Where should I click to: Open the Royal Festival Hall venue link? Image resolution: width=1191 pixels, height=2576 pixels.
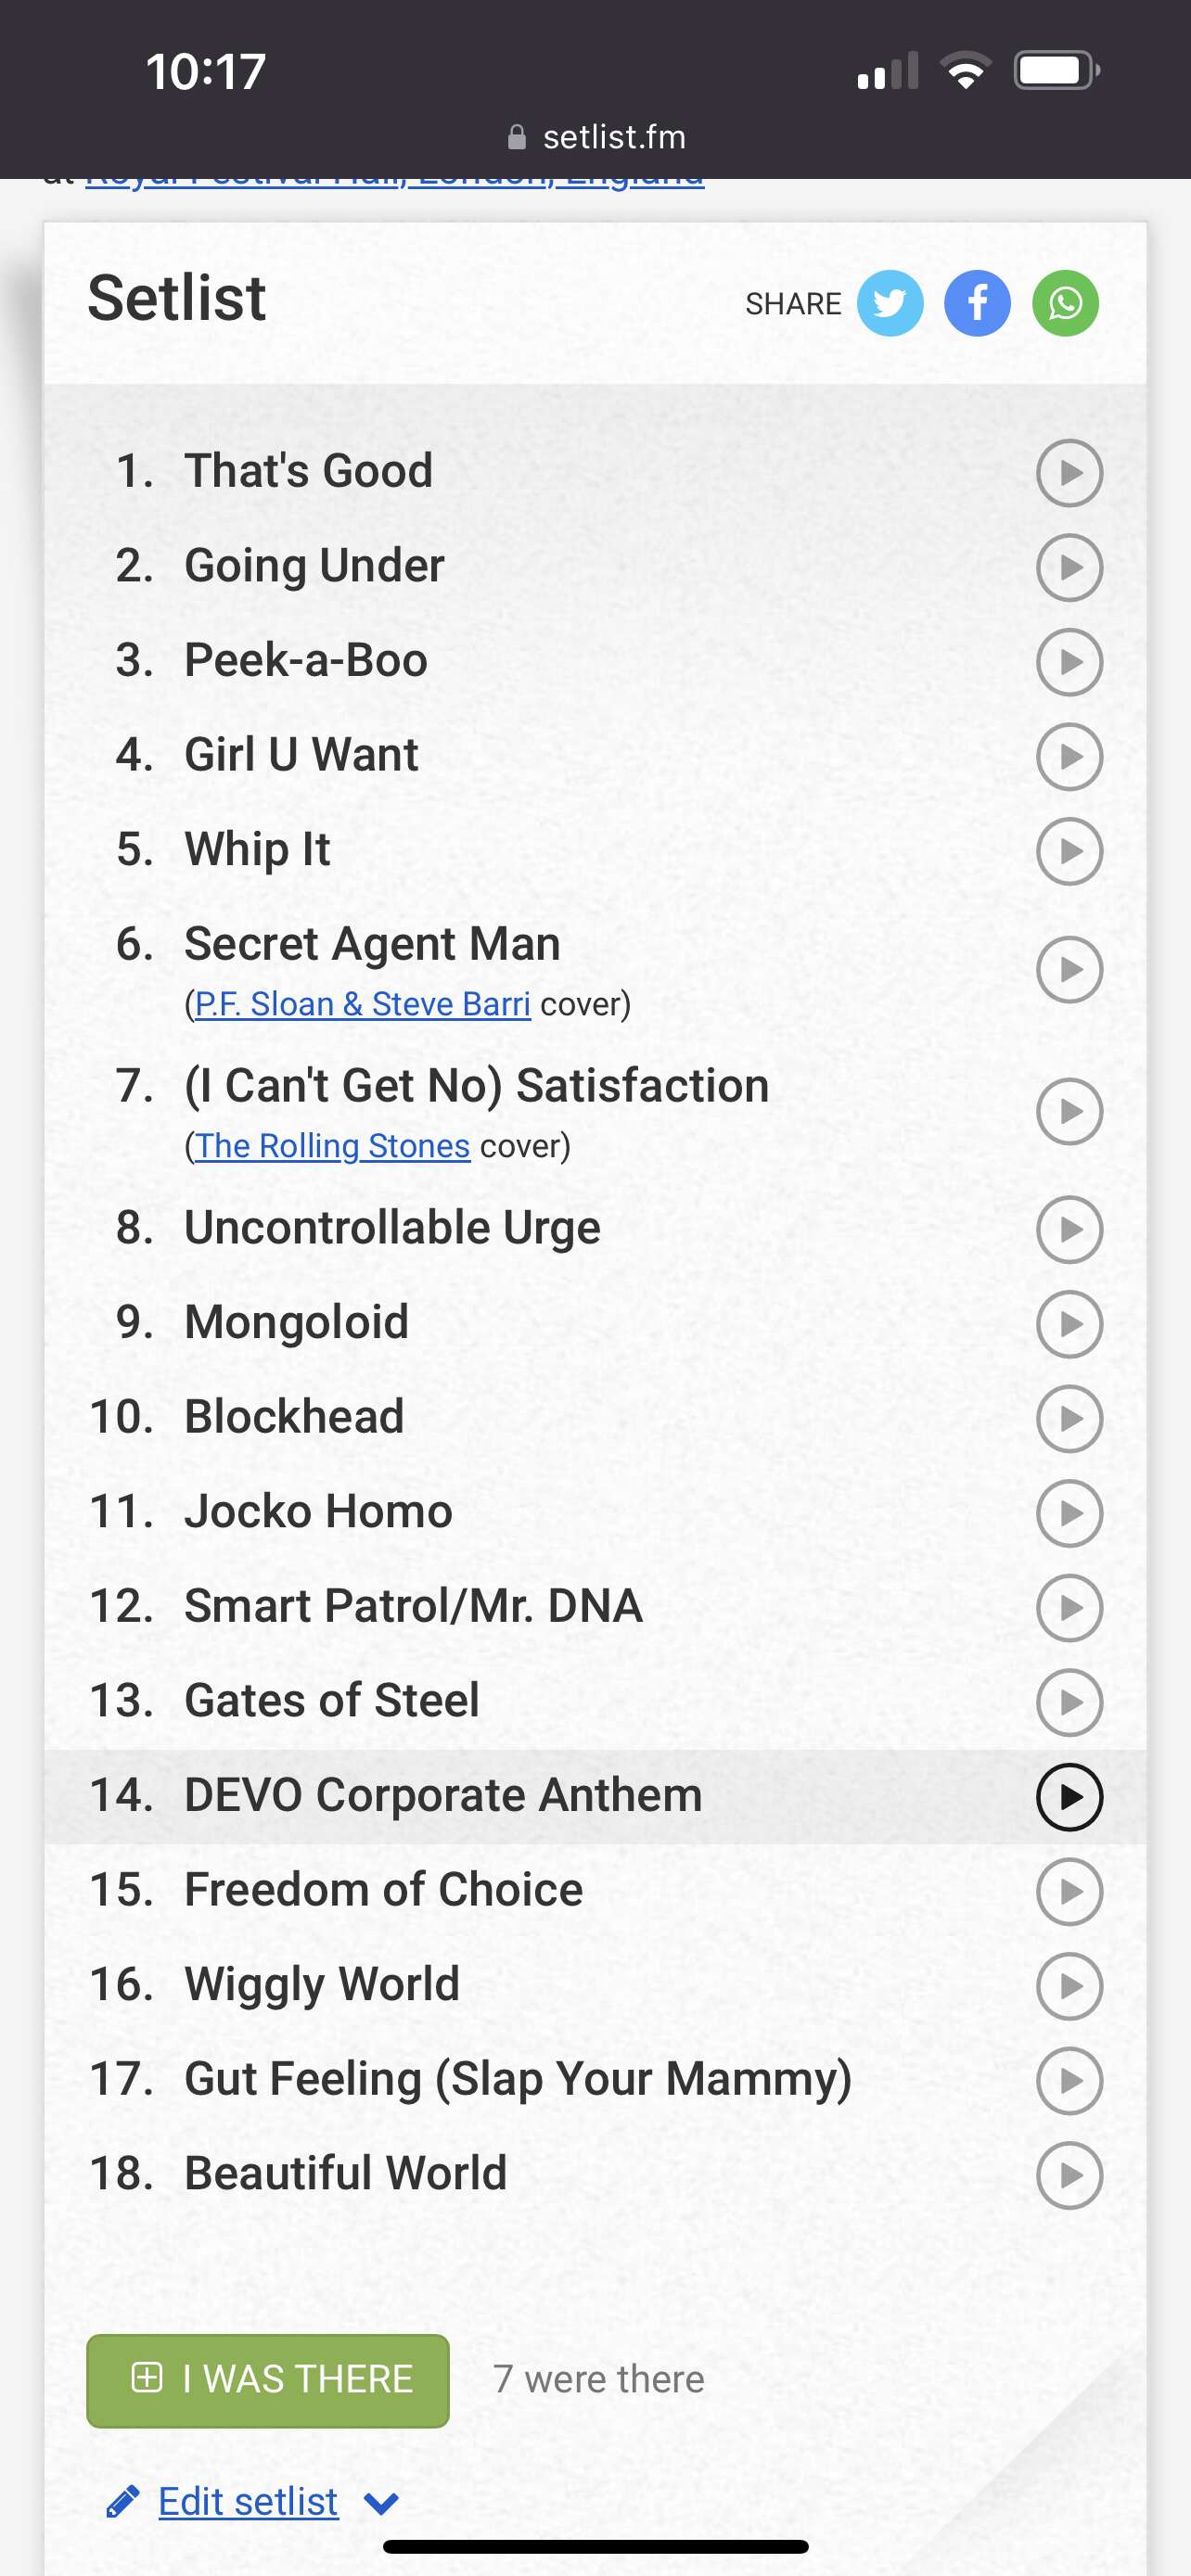pos(395,180)
